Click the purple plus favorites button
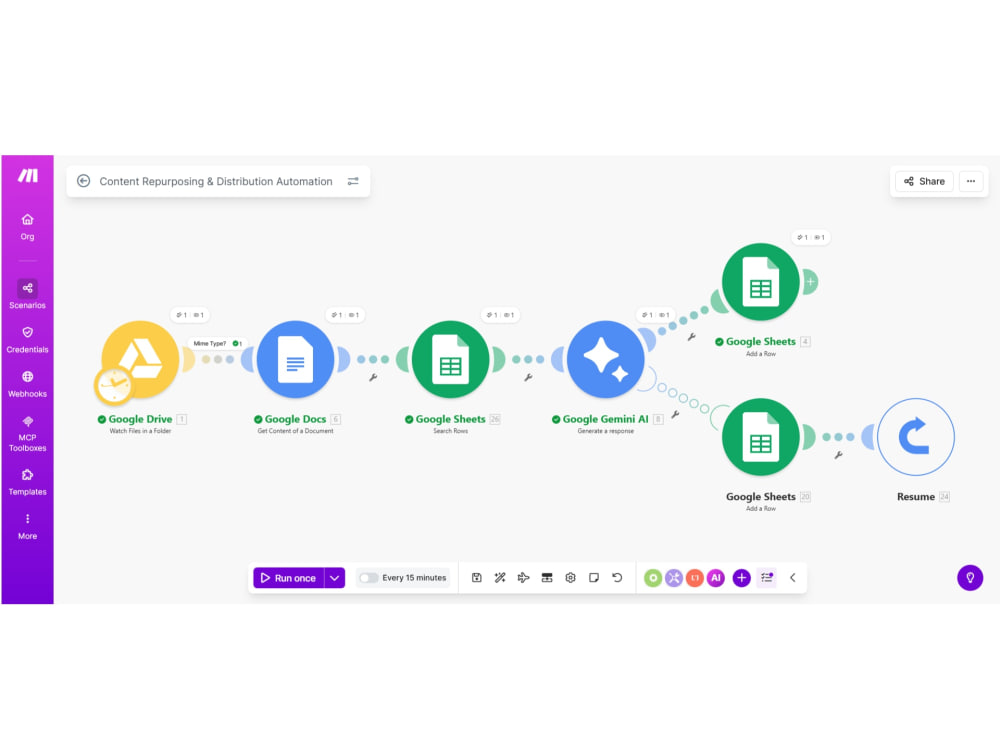 [x=741, y=578]
